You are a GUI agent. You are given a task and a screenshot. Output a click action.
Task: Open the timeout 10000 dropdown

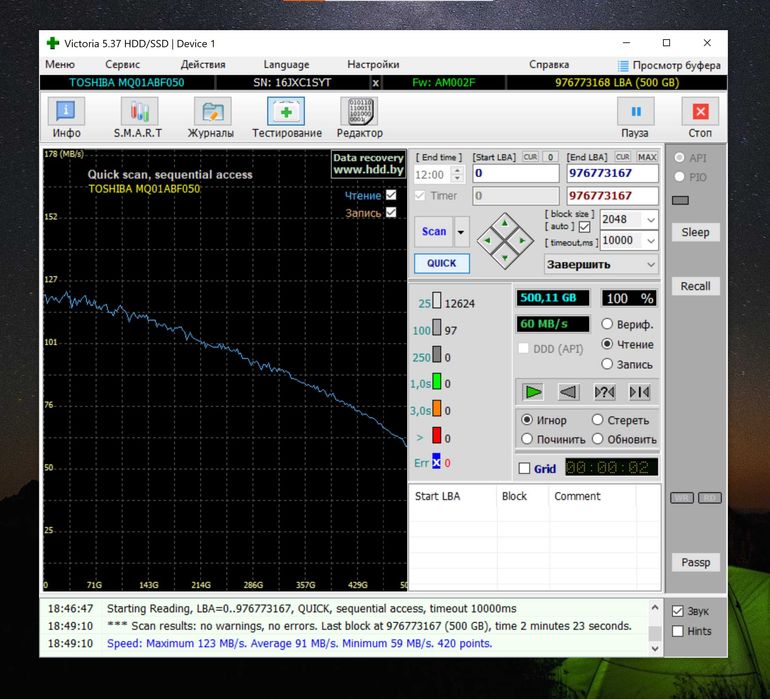click(x=650, y=241)
